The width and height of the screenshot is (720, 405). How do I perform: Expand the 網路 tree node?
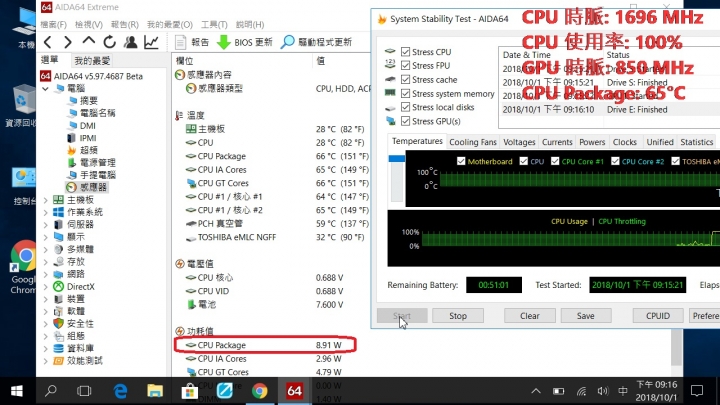click(x=45, y=274)
